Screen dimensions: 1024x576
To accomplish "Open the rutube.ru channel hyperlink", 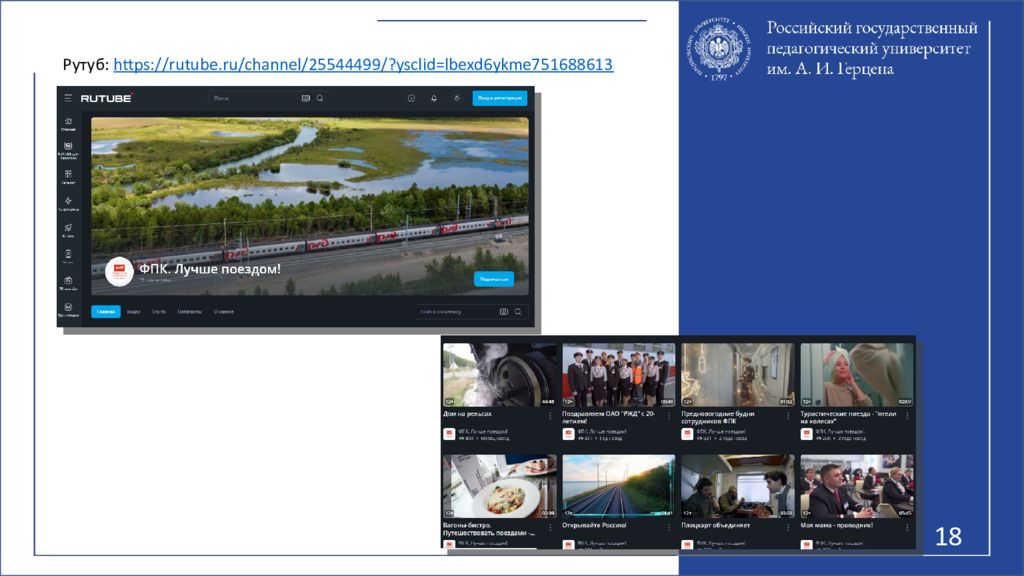I will pos(363,64).
